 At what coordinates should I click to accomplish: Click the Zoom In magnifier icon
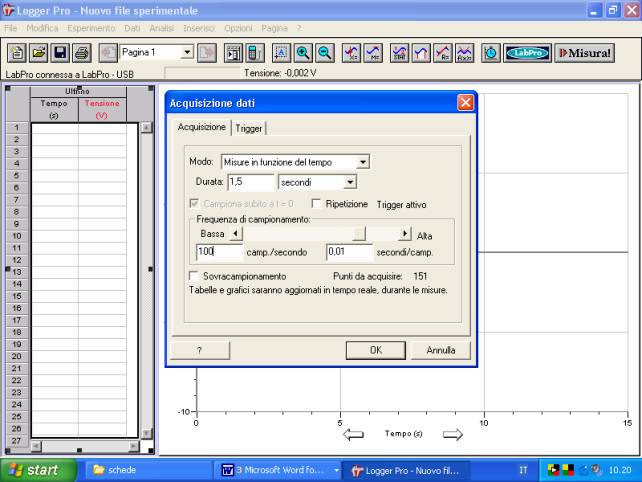[x=303, y=53]
